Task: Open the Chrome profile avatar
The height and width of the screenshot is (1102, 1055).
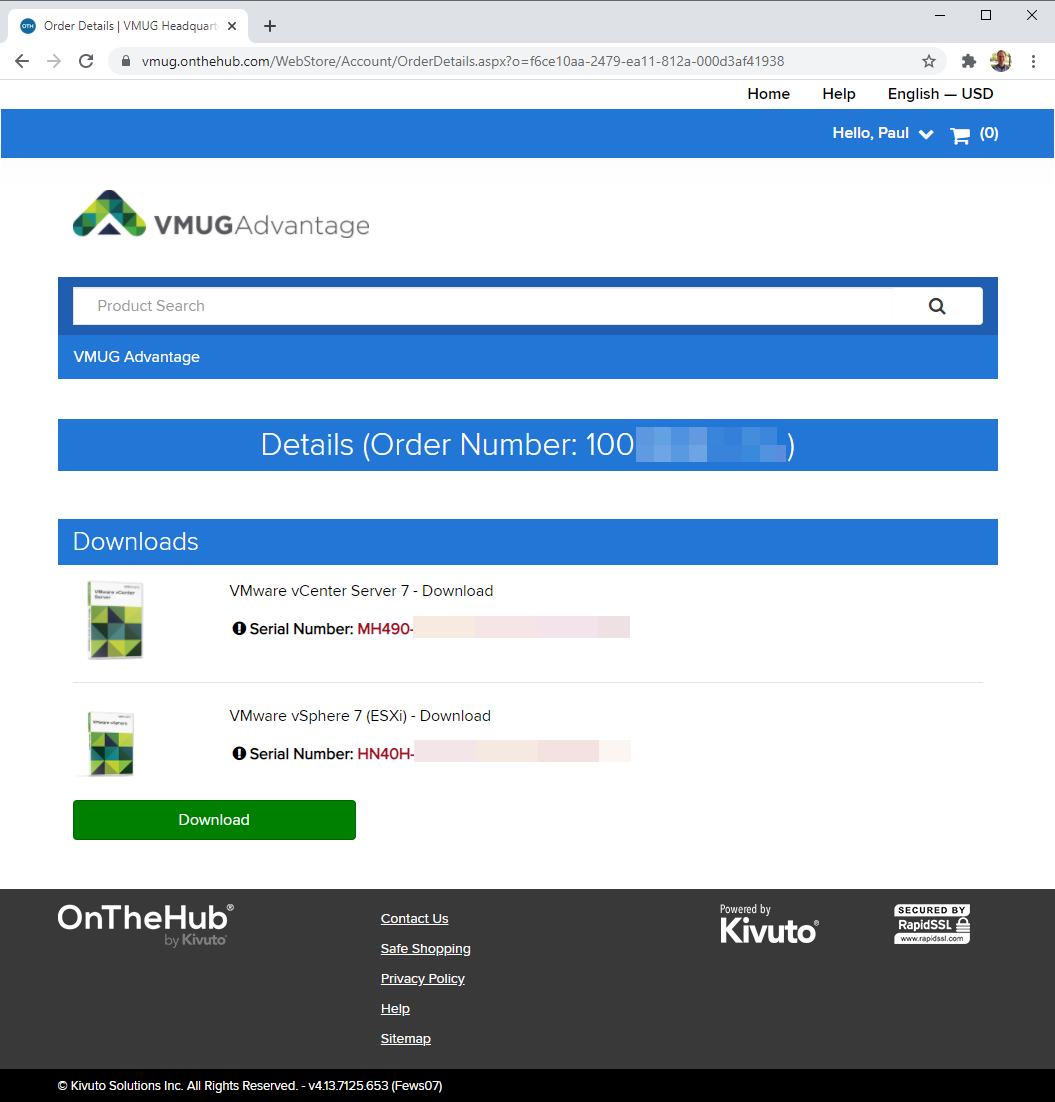Action: (1001, 61)
